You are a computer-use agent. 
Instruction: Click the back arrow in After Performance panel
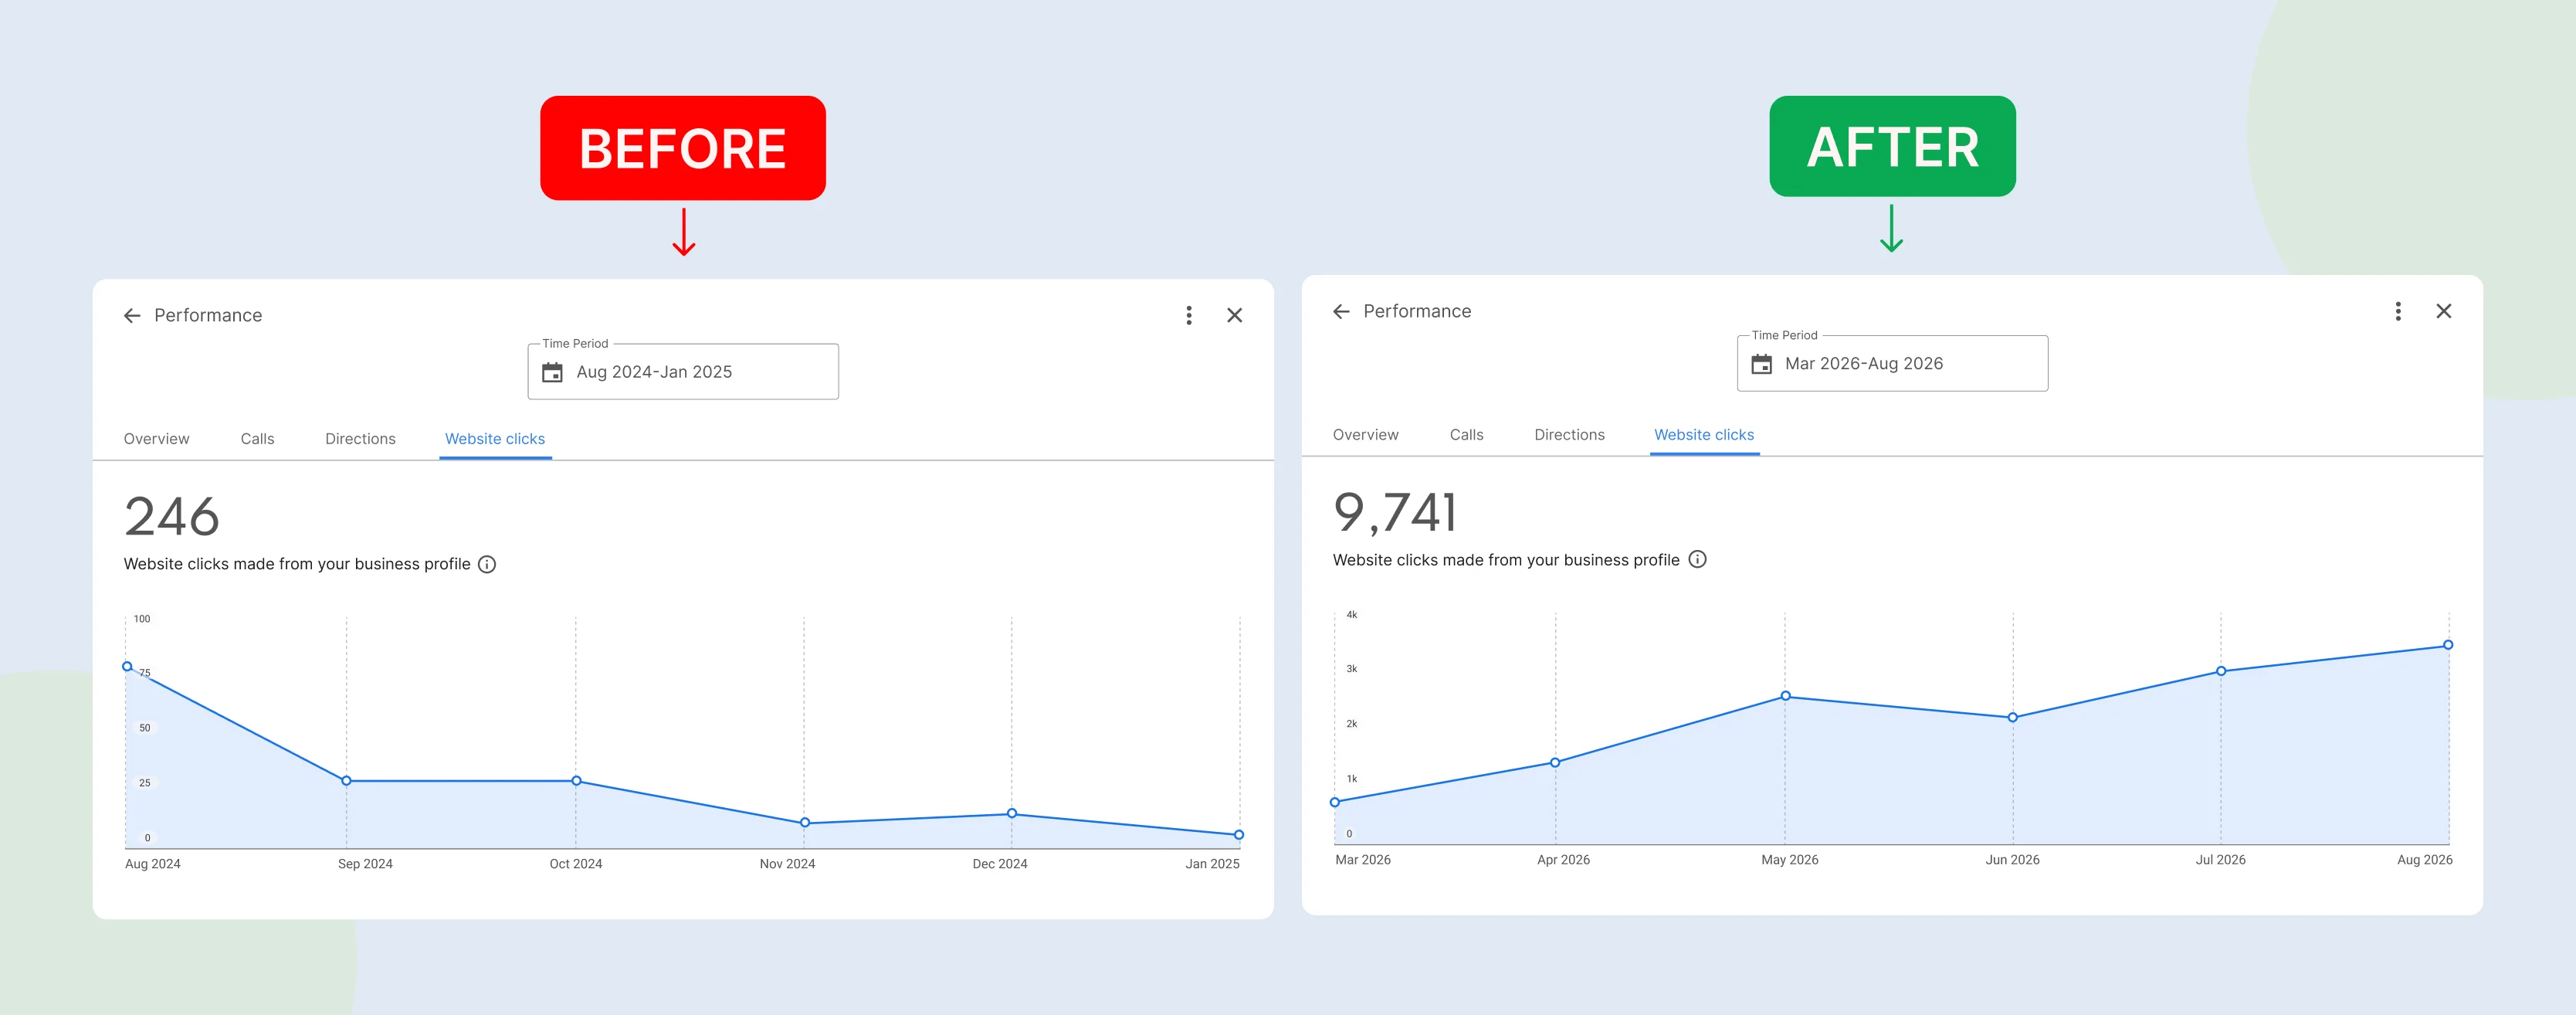click(1341, 312)
